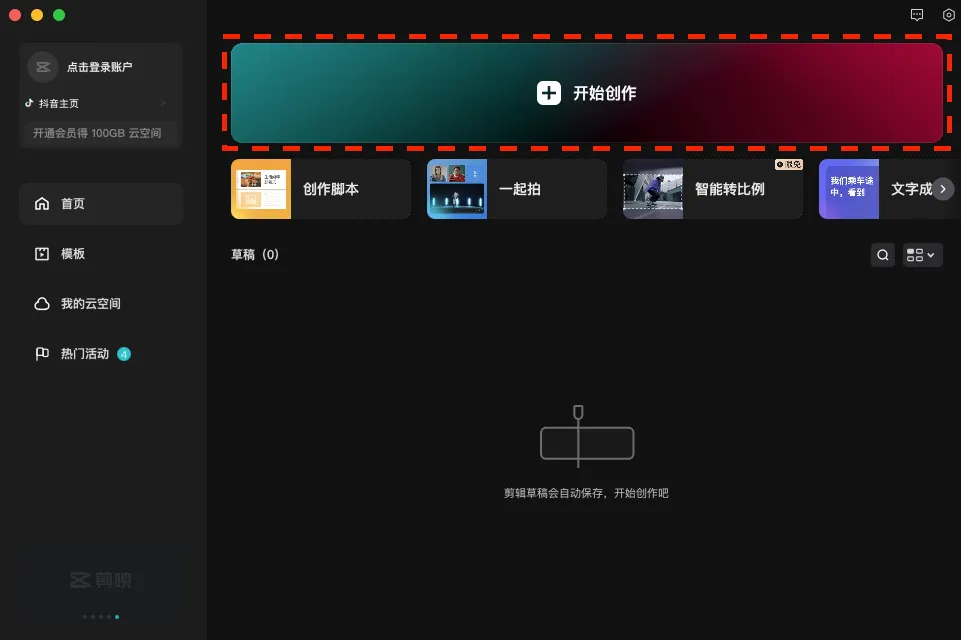Open the 智能转比例 card

[x=713, y=189]
